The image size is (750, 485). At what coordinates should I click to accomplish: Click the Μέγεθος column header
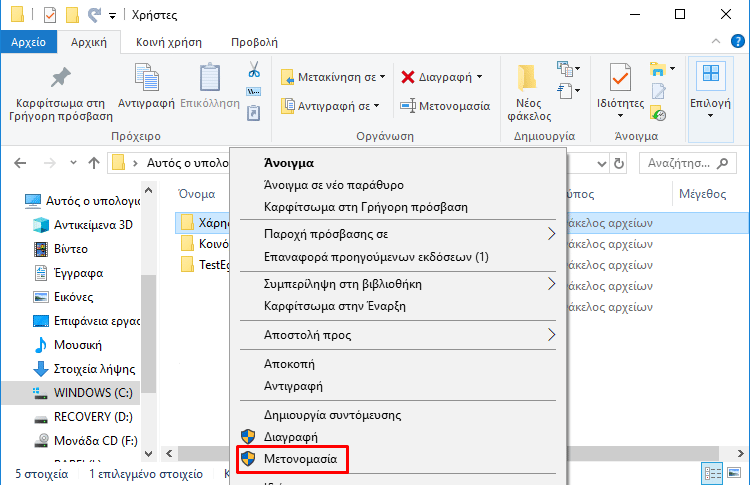[x=703, y=194]
